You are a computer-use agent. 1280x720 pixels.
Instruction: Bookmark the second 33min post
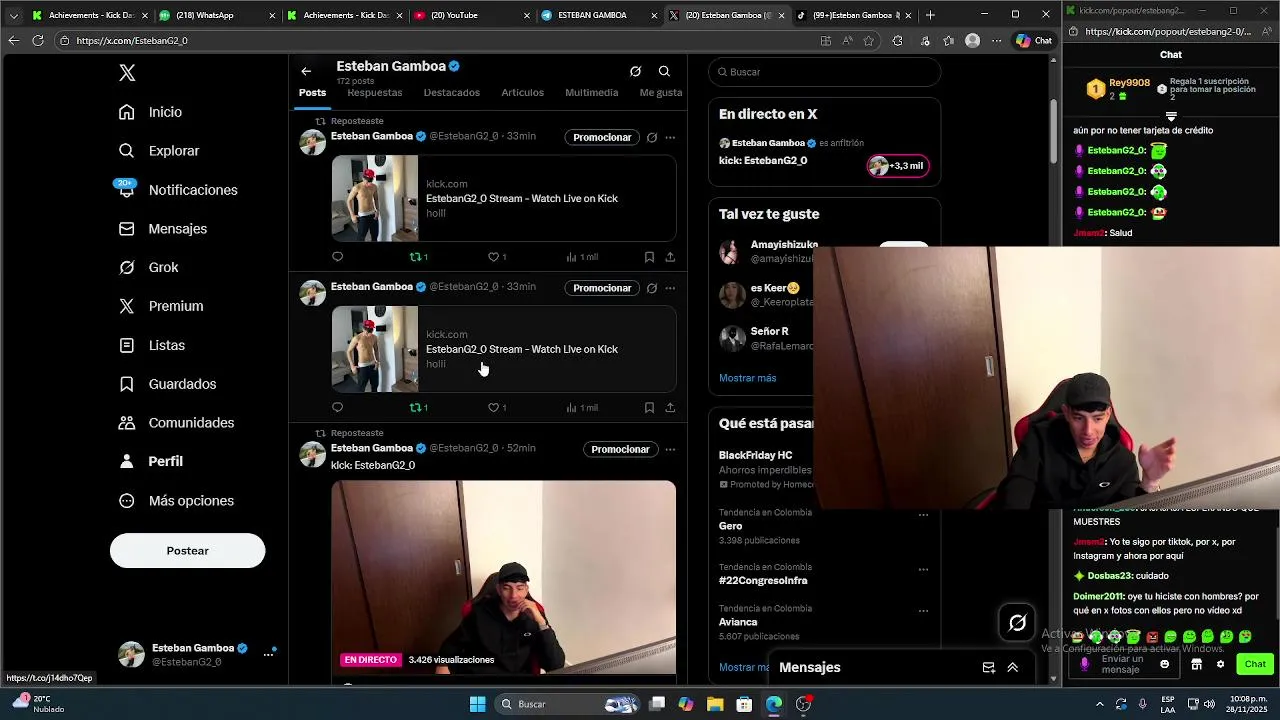coord(649,408)
